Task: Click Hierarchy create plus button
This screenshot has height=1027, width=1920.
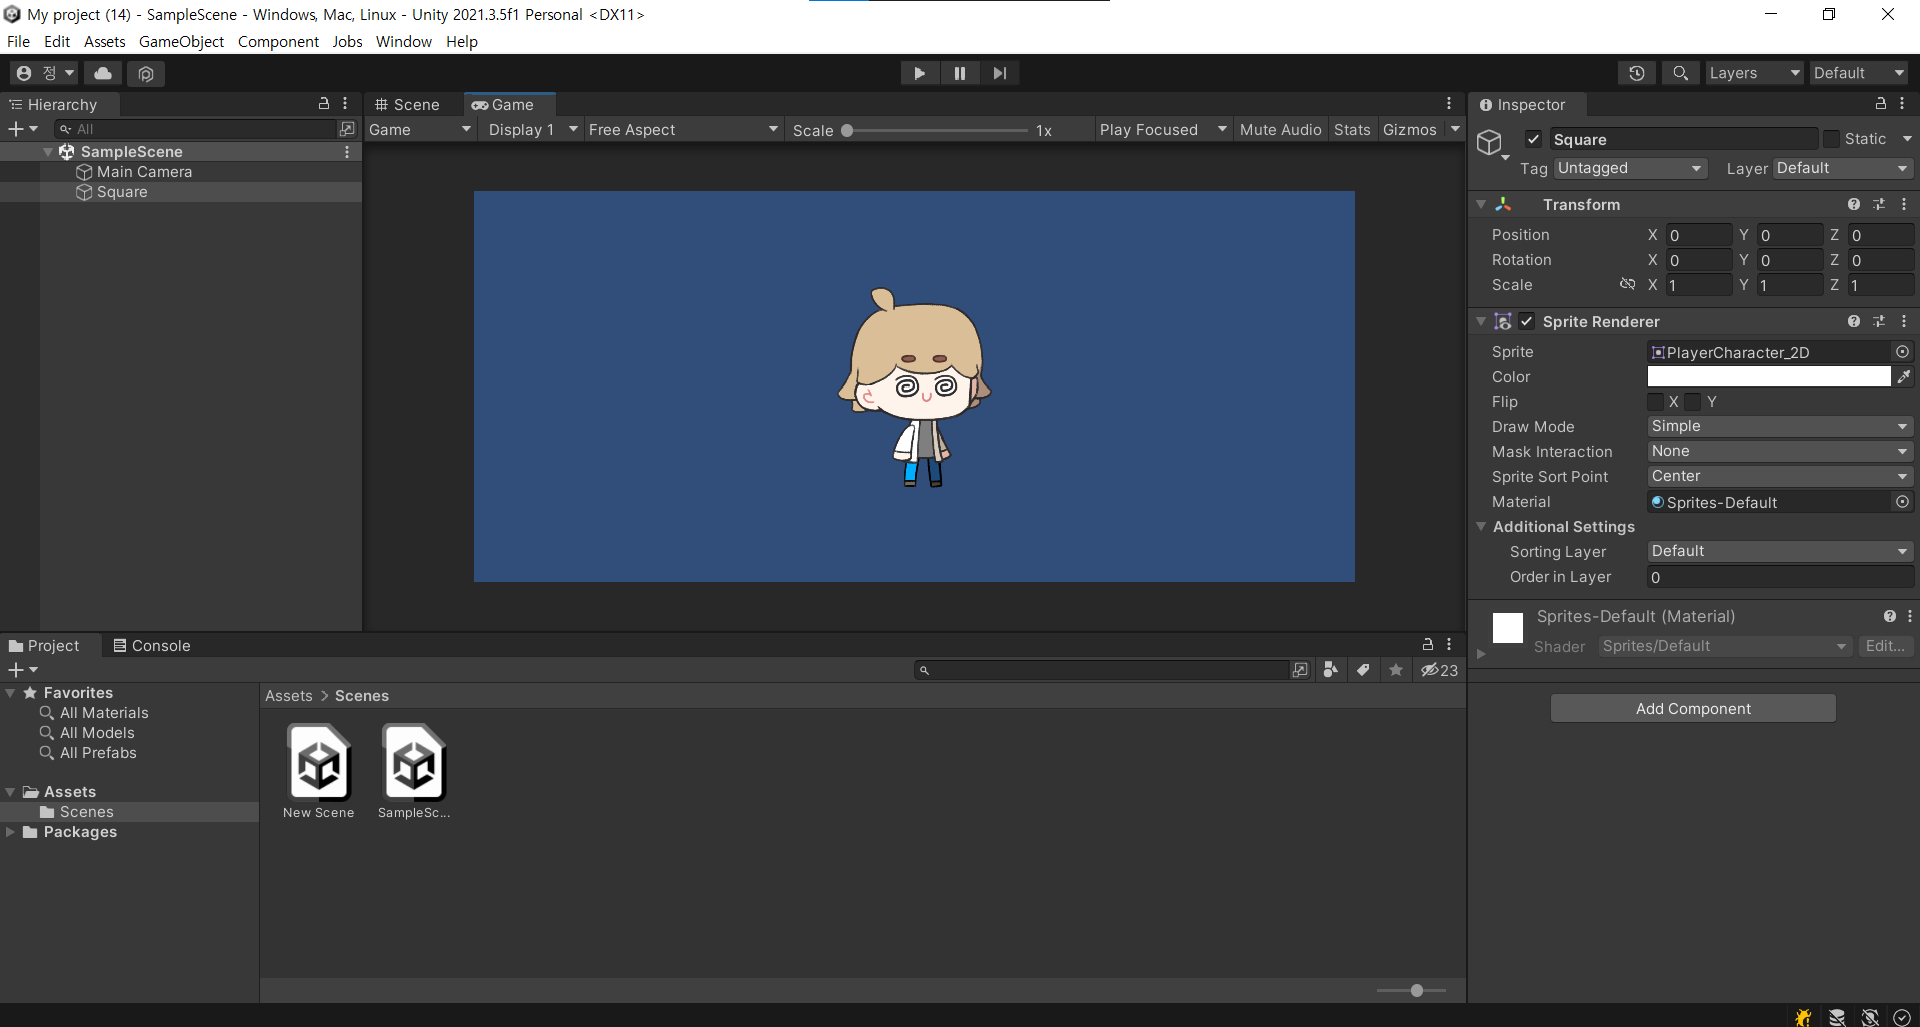Action: pyautogui.click(x=22, y=129)
